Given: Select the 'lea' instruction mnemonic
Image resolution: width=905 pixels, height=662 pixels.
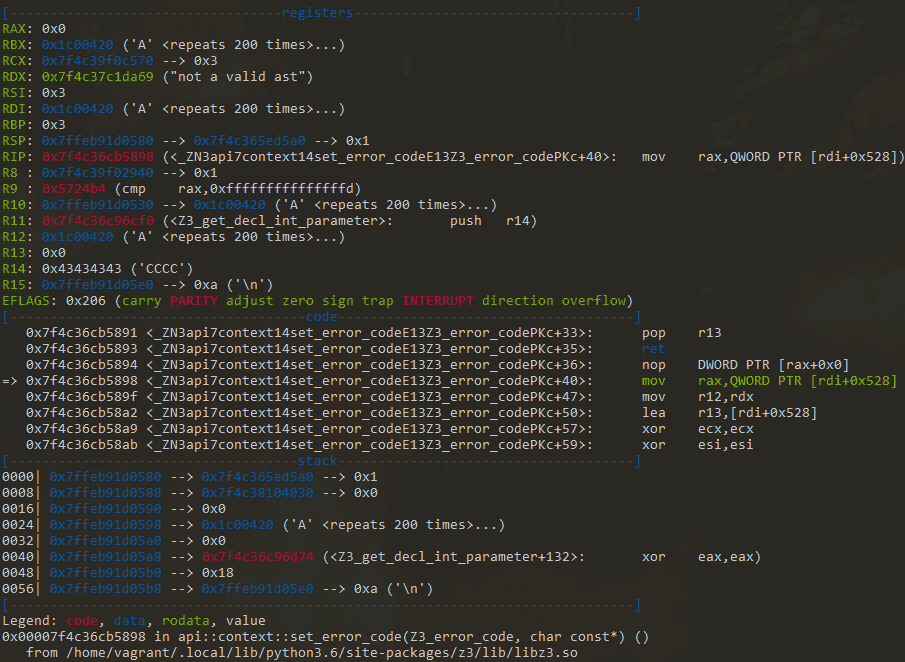Looking at the screenshot, I should (653, 413).
